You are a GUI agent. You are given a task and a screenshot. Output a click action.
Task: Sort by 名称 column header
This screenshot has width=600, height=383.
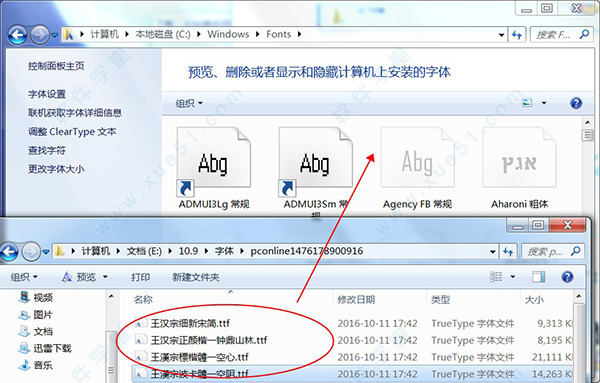pyautogui.click(x=143, y=300)
